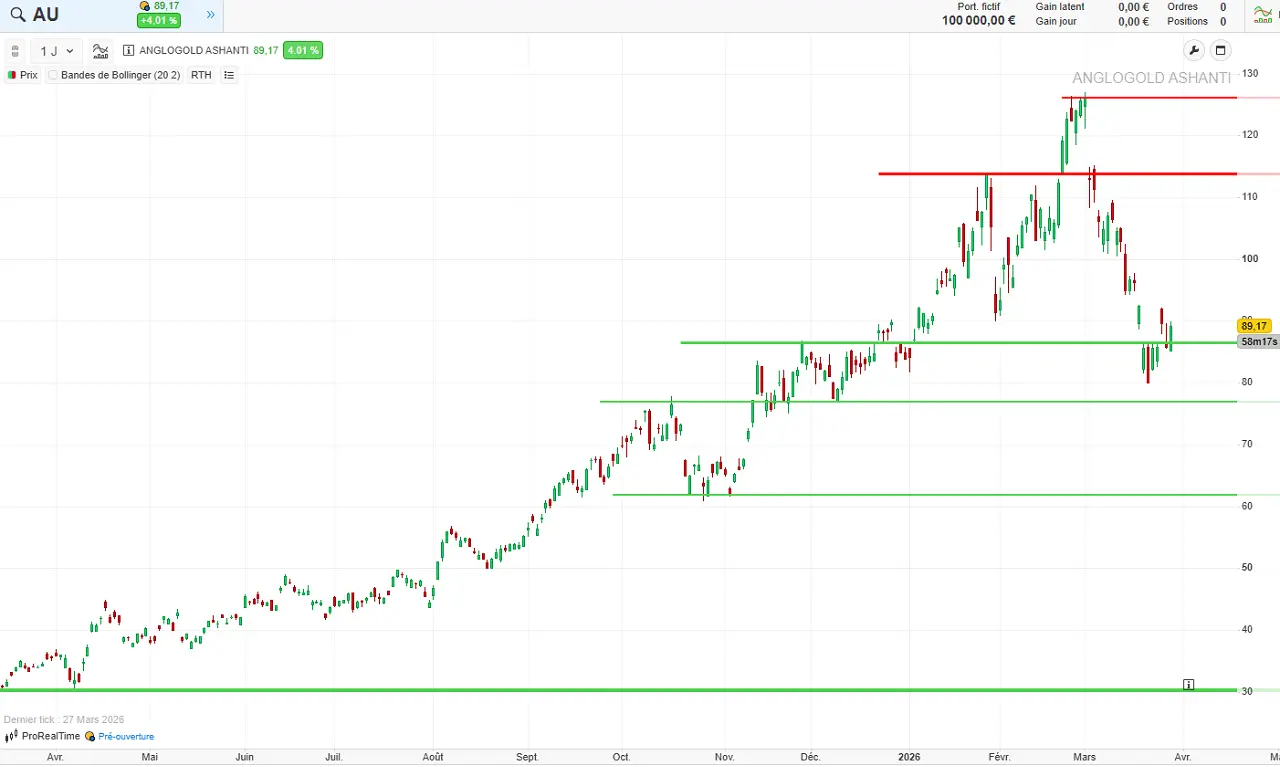Open the 1 J timeframe dropdown

(x=57, y=50)
